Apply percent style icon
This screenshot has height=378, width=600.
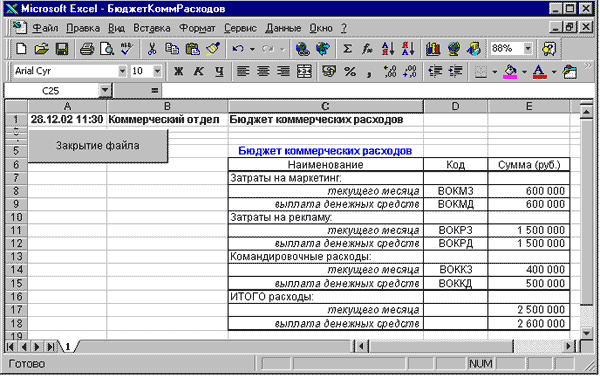tap(350, 71)
